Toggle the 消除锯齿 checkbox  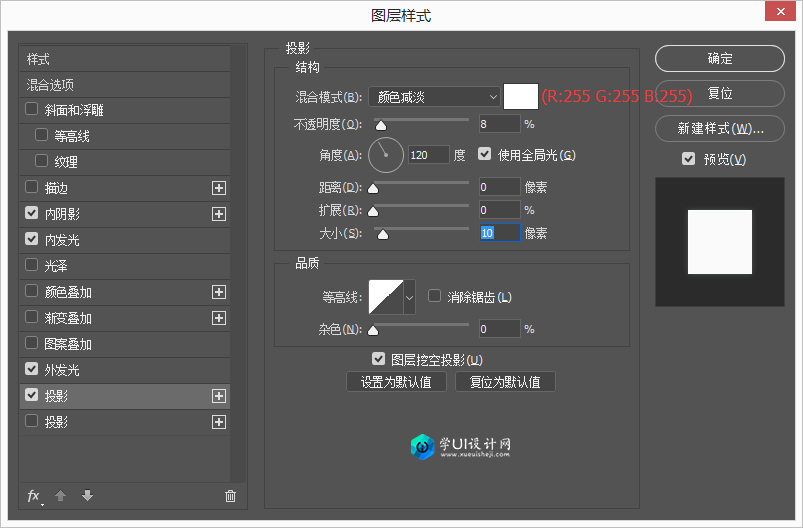point(435,296)
